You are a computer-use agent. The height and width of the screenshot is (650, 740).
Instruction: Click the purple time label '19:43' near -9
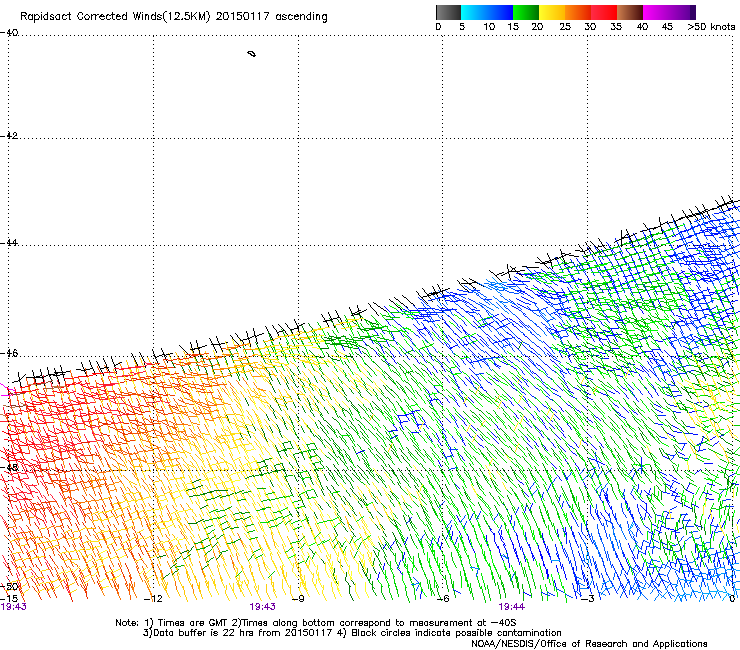[262, 607]
